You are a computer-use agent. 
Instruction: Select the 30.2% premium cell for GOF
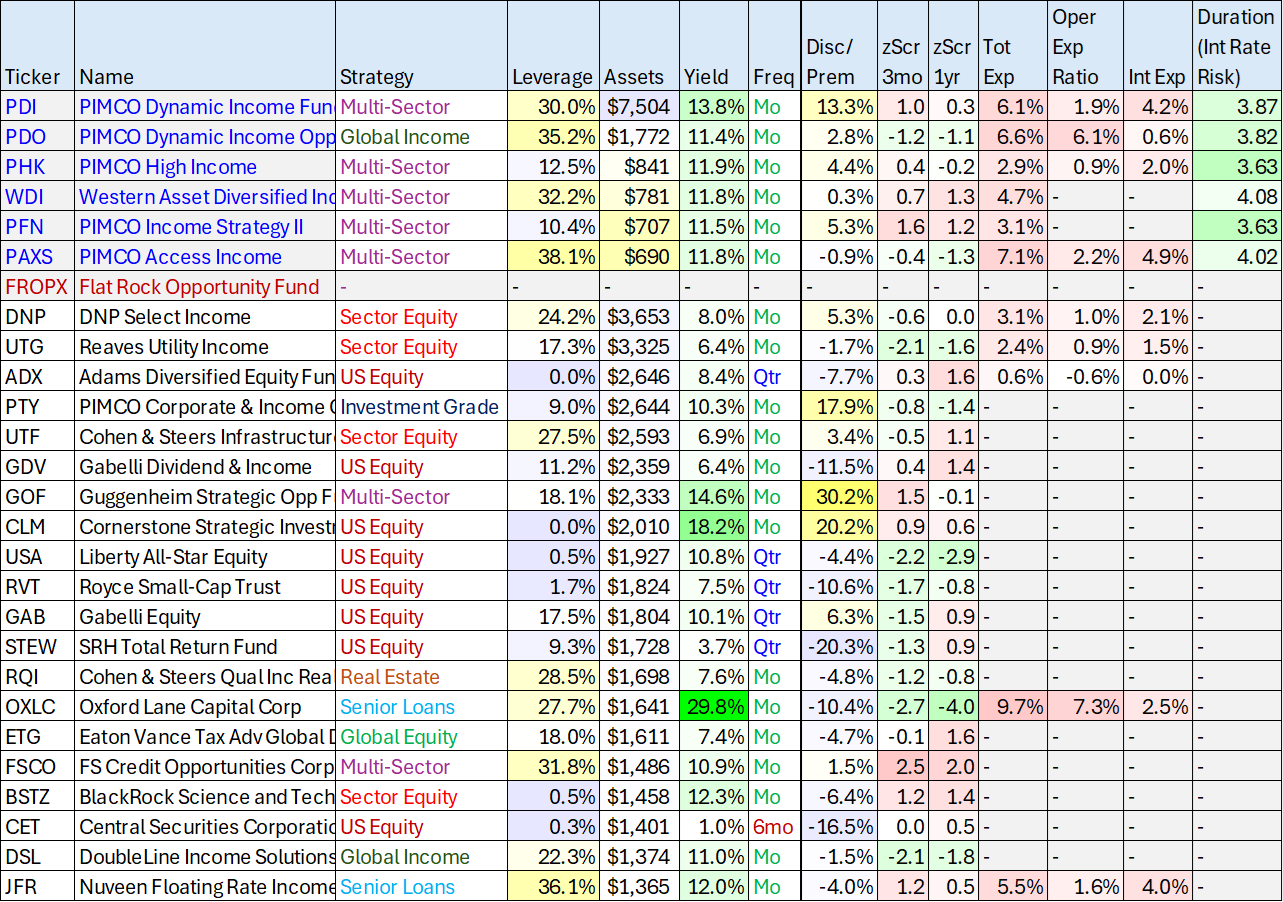pyautogui.click(x=839, y=497)
